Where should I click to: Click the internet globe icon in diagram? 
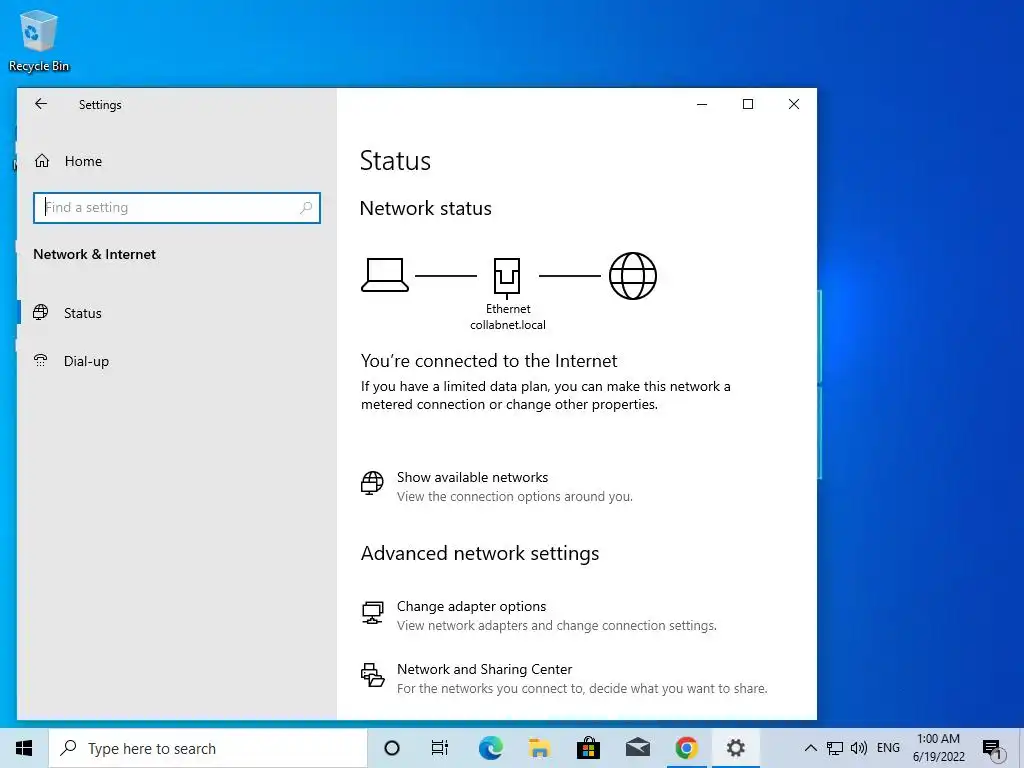coord(633,276)
